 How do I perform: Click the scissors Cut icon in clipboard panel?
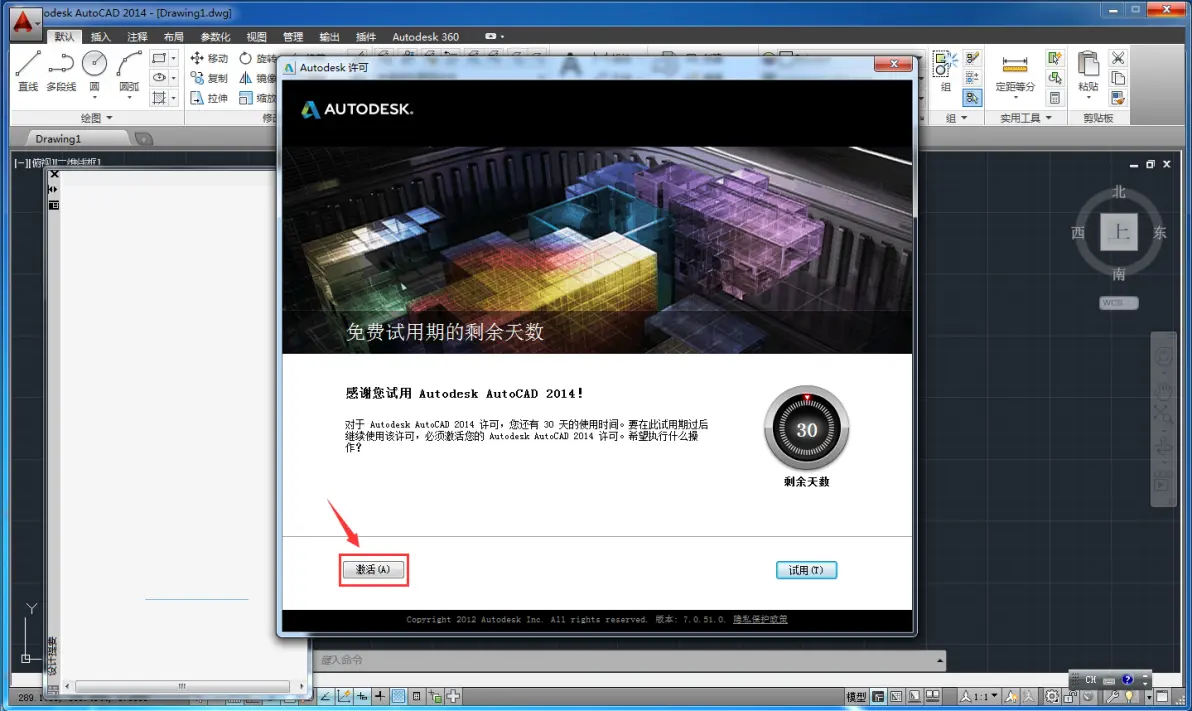[1118, 58]
